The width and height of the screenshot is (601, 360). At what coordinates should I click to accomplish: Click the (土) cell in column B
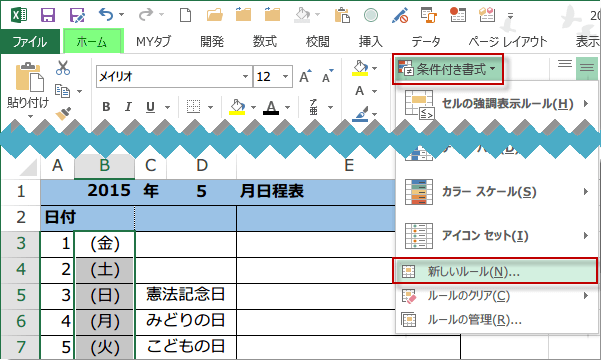tap(105, 270)
